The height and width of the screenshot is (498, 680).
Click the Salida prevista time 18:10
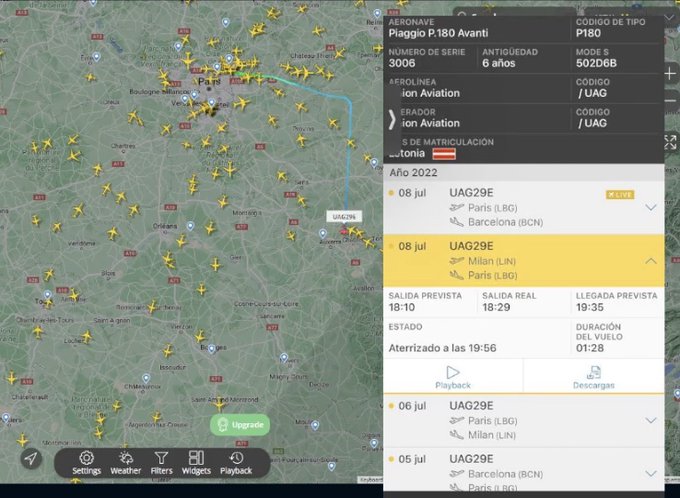pos(402,307)
